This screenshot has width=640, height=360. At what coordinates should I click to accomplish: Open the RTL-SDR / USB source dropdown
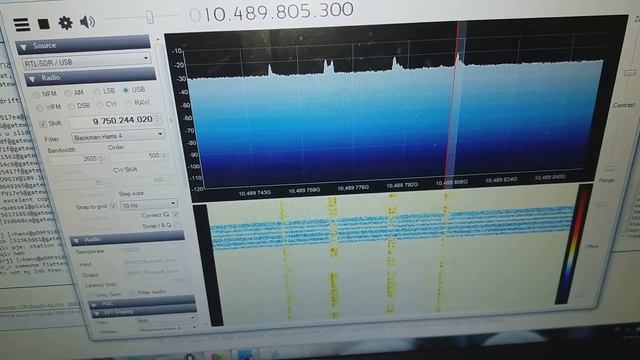tap(86, 62)
